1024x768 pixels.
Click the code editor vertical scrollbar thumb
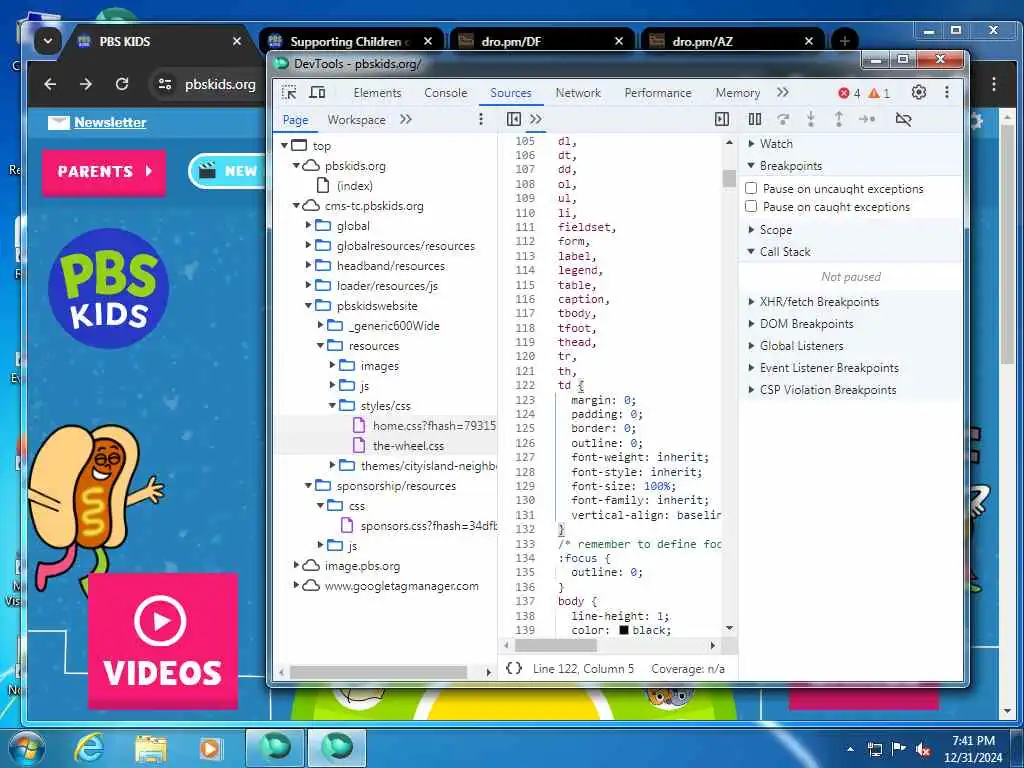[729, 178]
